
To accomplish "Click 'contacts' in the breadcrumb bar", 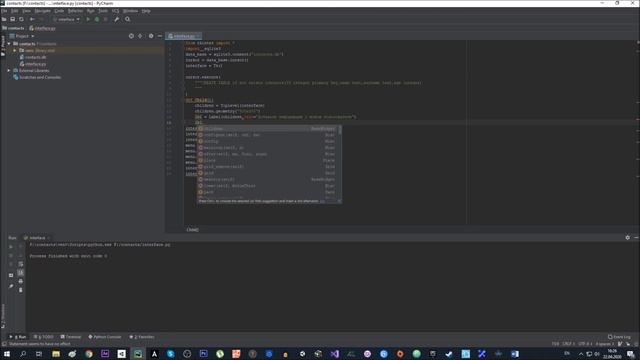I will (13, 28).
